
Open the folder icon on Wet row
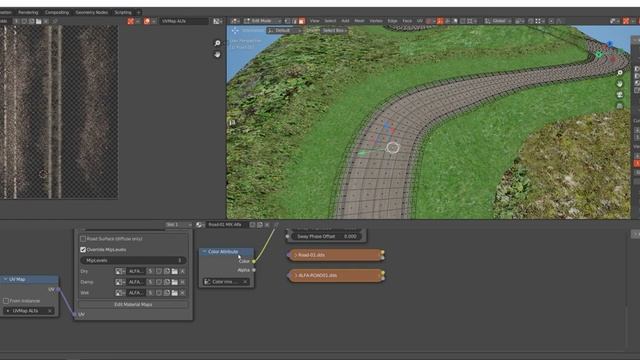[174, 293]
